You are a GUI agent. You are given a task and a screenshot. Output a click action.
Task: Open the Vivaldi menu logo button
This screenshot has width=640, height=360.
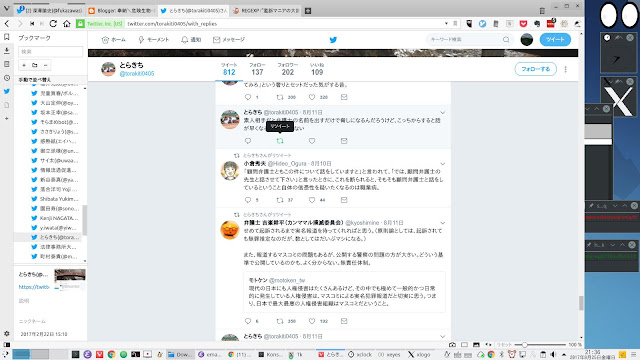tap(7, 8)
